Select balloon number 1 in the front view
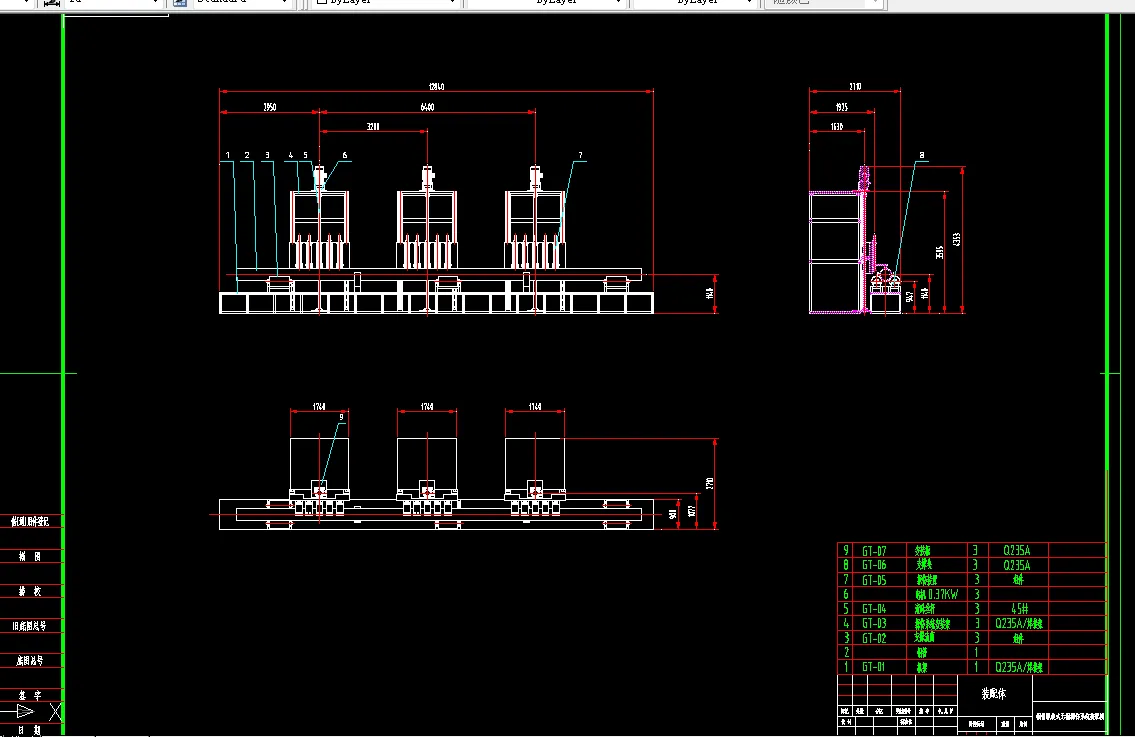Viewport: 1135px width, 737px height. click(x=228, y=155)
